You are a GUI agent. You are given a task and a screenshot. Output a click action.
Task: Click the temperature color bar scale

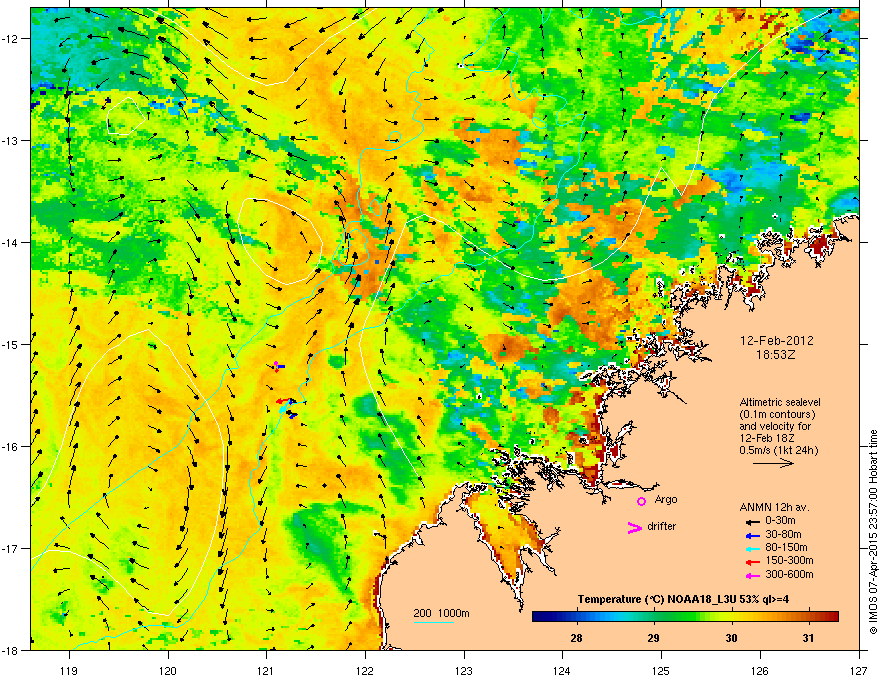pyautogui.click(x=685, y=616)
